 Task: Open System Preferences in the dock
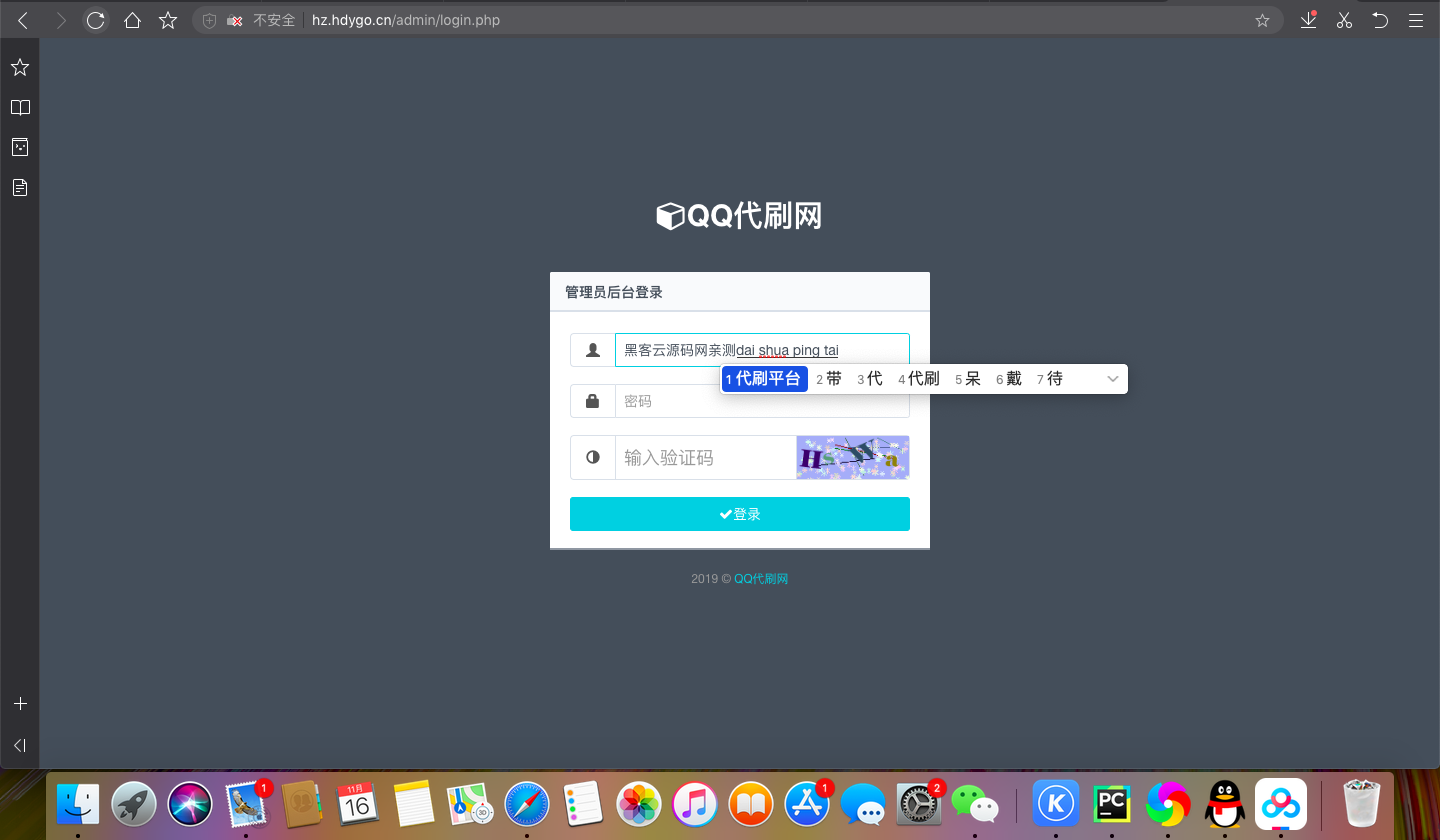918,803
